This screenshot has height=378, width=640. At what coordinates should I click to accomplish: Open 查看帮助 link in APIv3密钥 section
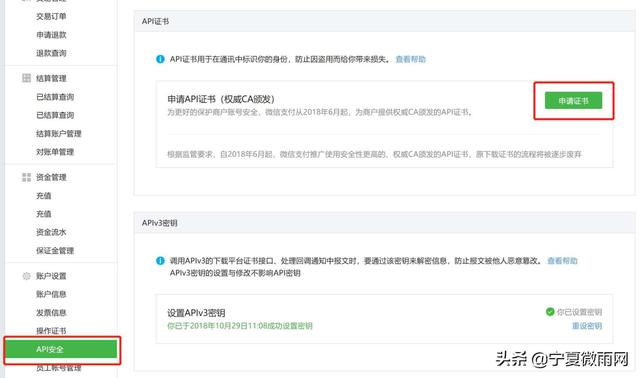[x=562, y=260]
